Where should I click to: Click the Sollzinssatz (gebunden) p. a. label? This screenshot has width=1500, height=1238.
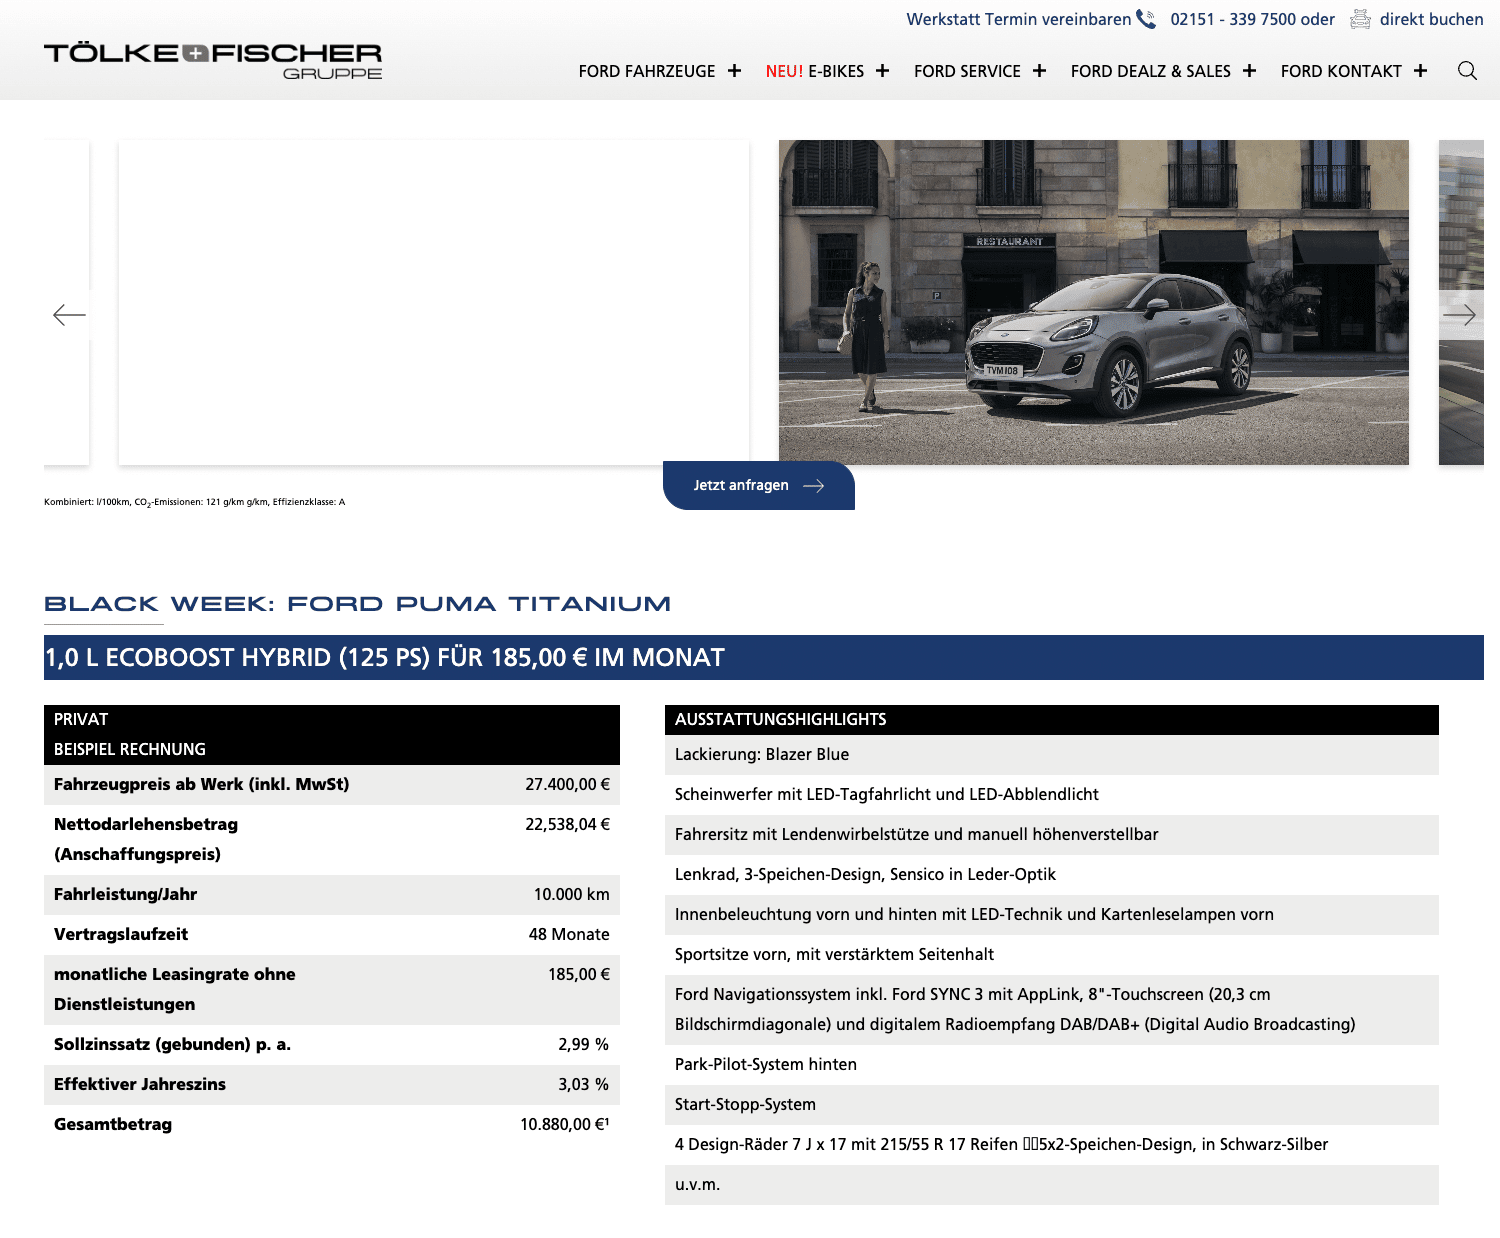(x=172, y=1044)
